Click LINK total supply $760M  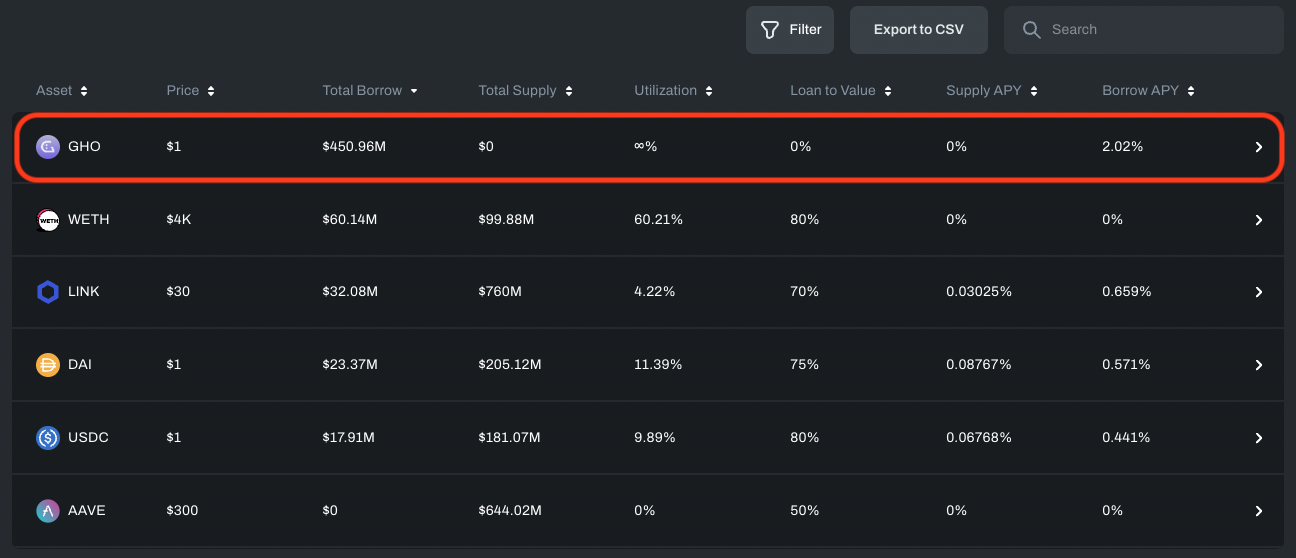click(500, 292)
